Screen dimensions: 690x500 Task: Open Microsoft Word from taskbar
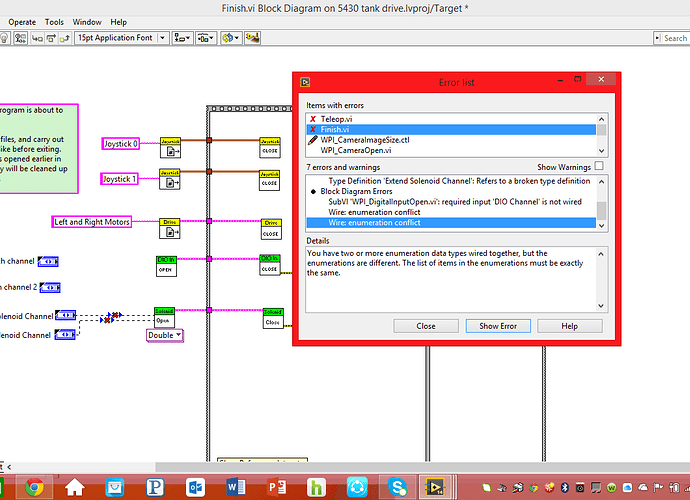[236, 487]
